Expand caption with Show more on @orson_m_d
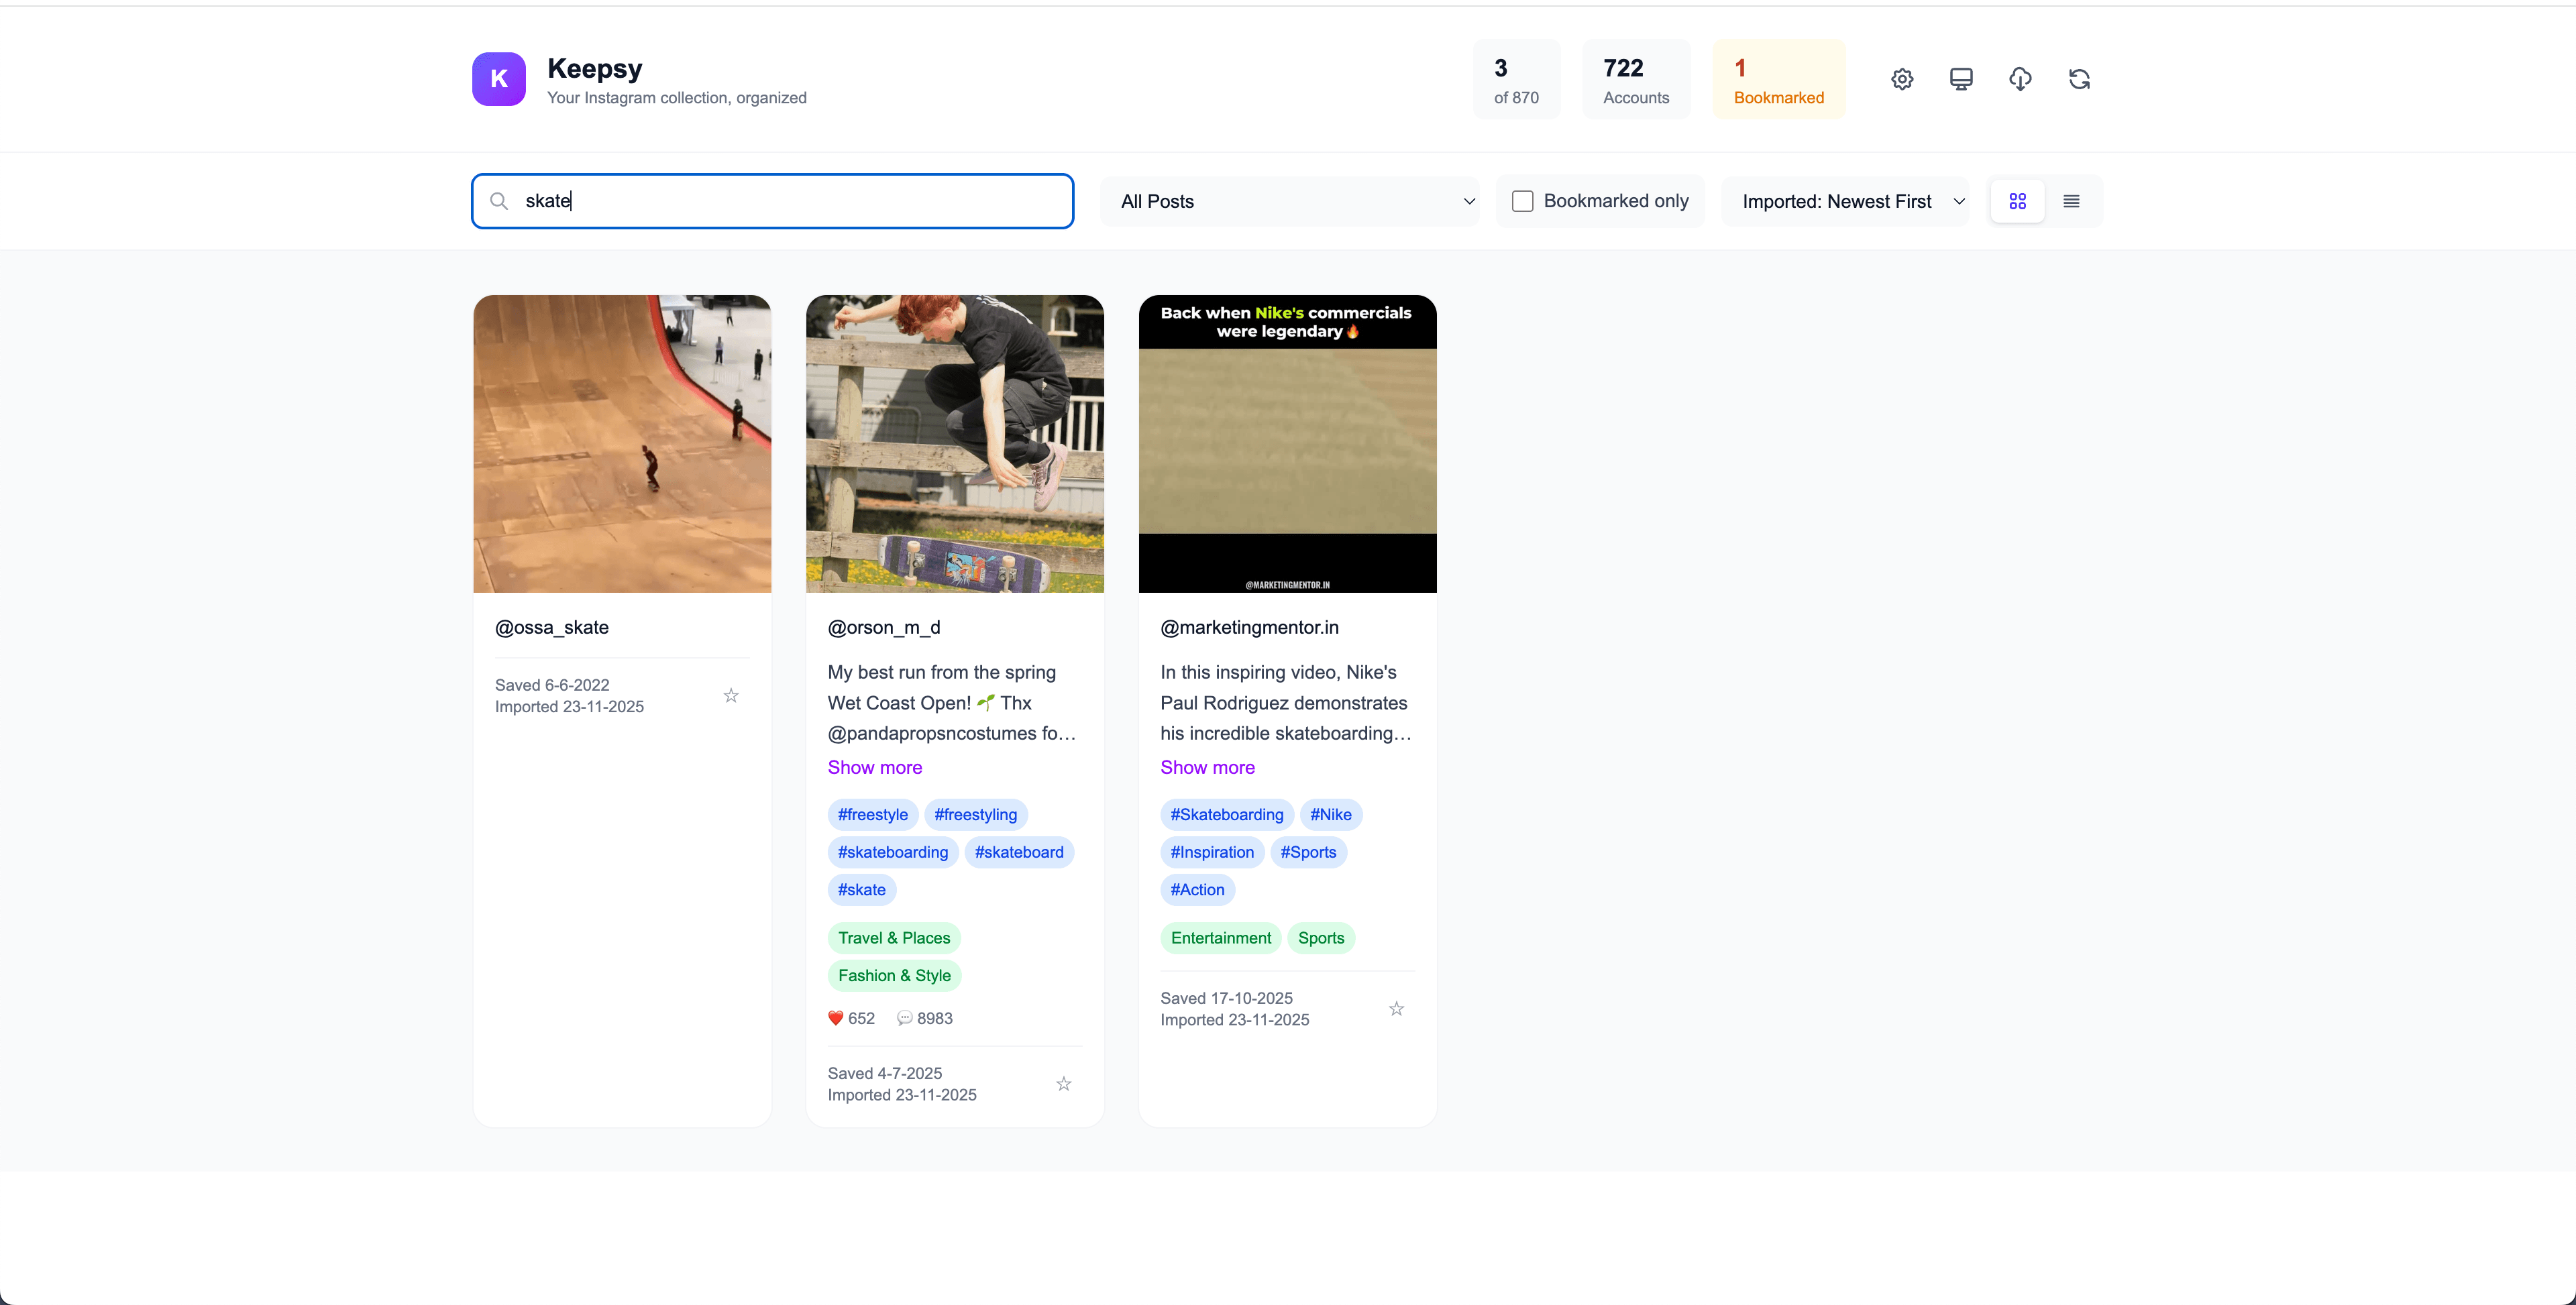 pos(875,767)
